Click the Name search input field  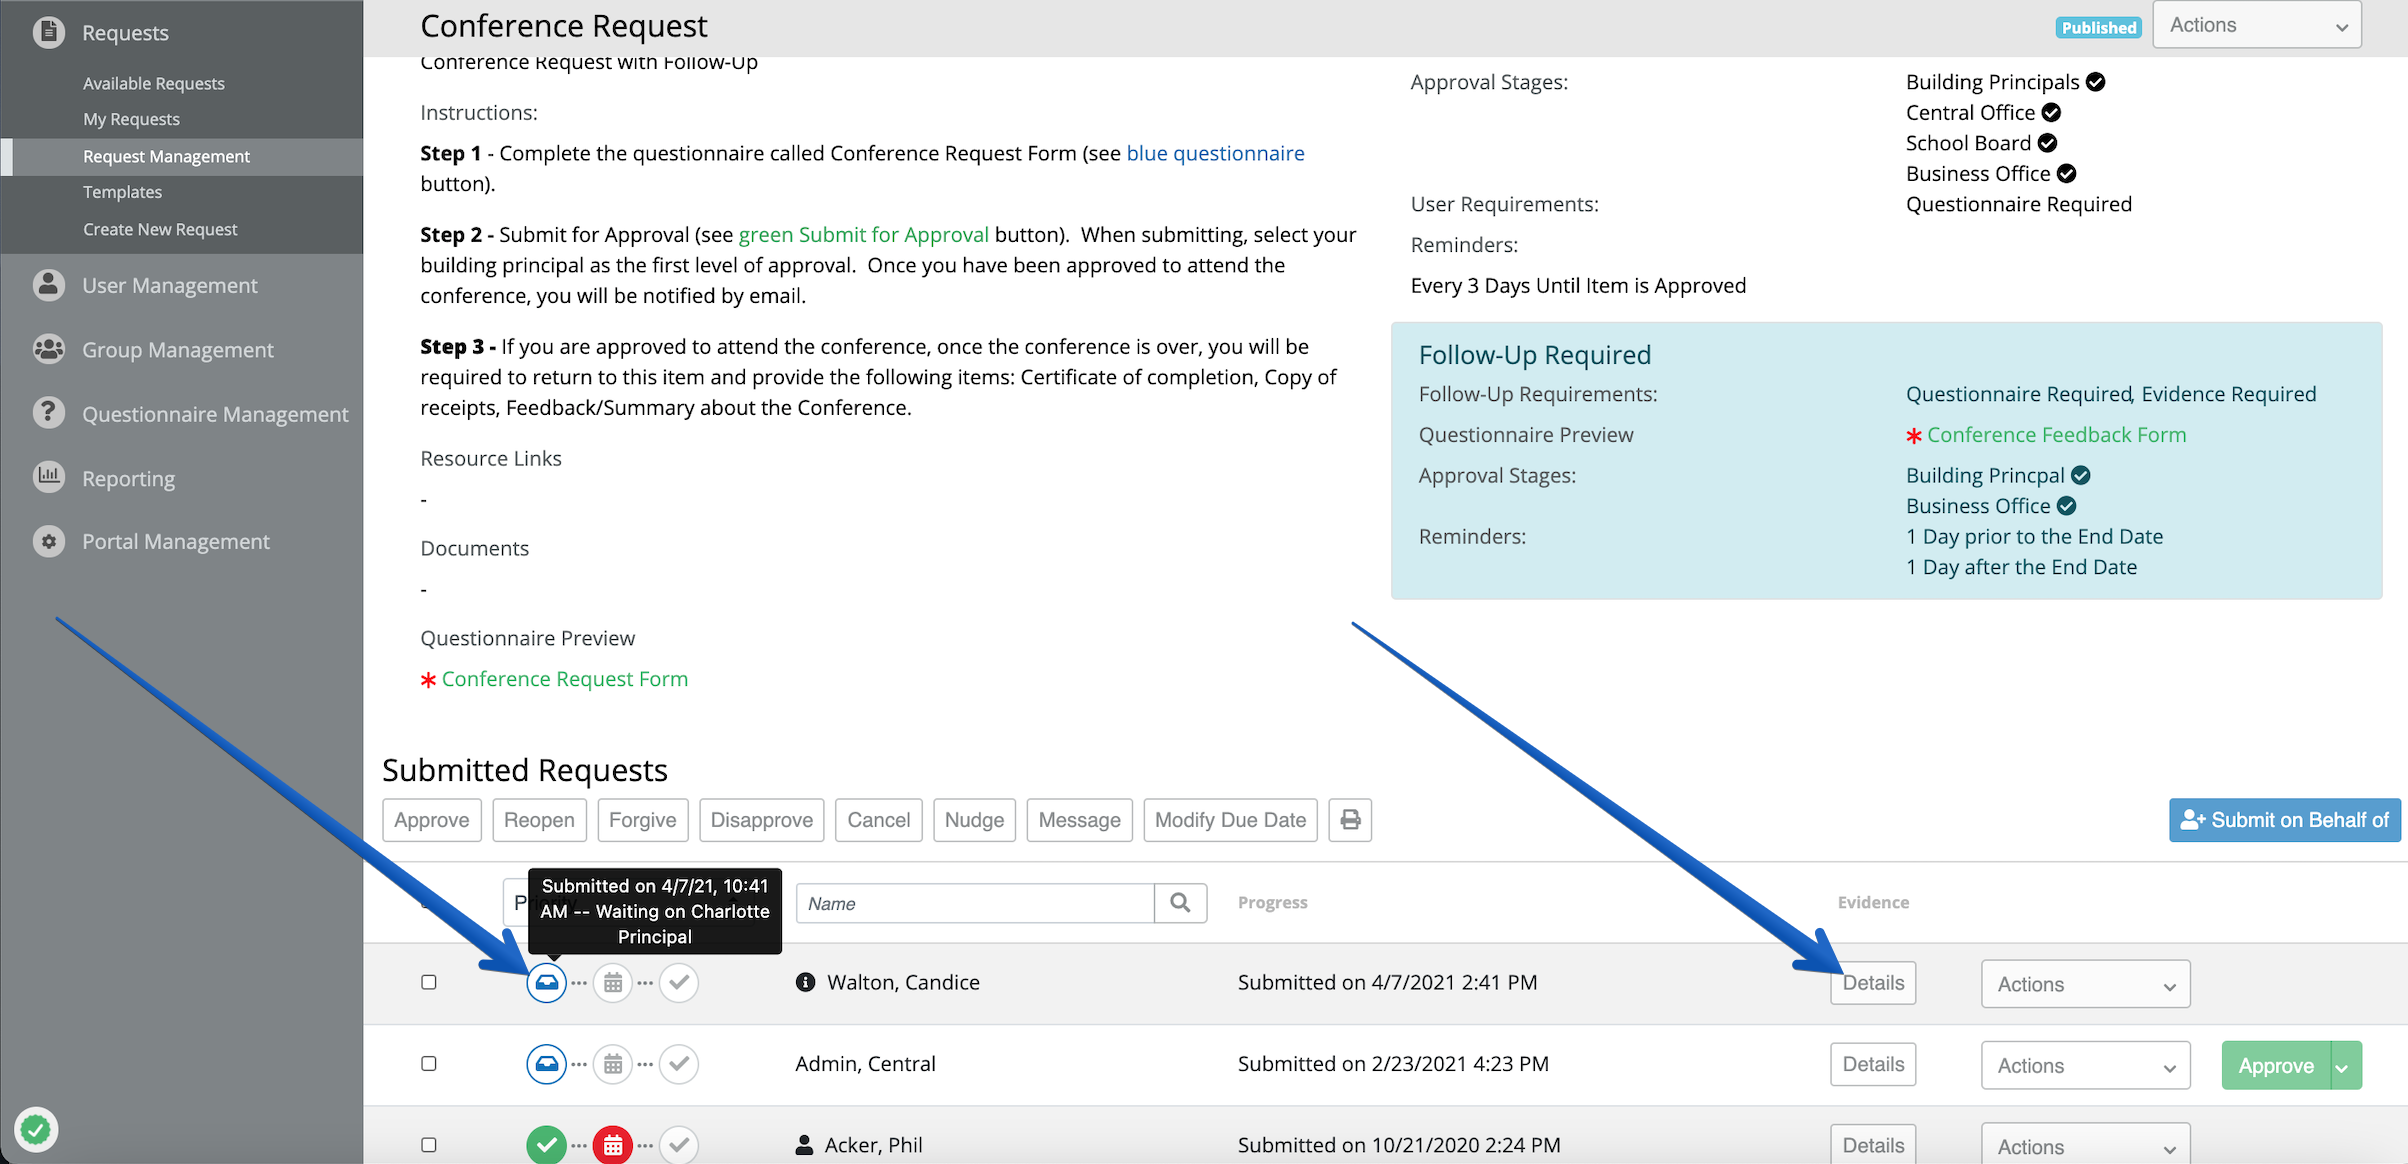[x=975, y=903]
